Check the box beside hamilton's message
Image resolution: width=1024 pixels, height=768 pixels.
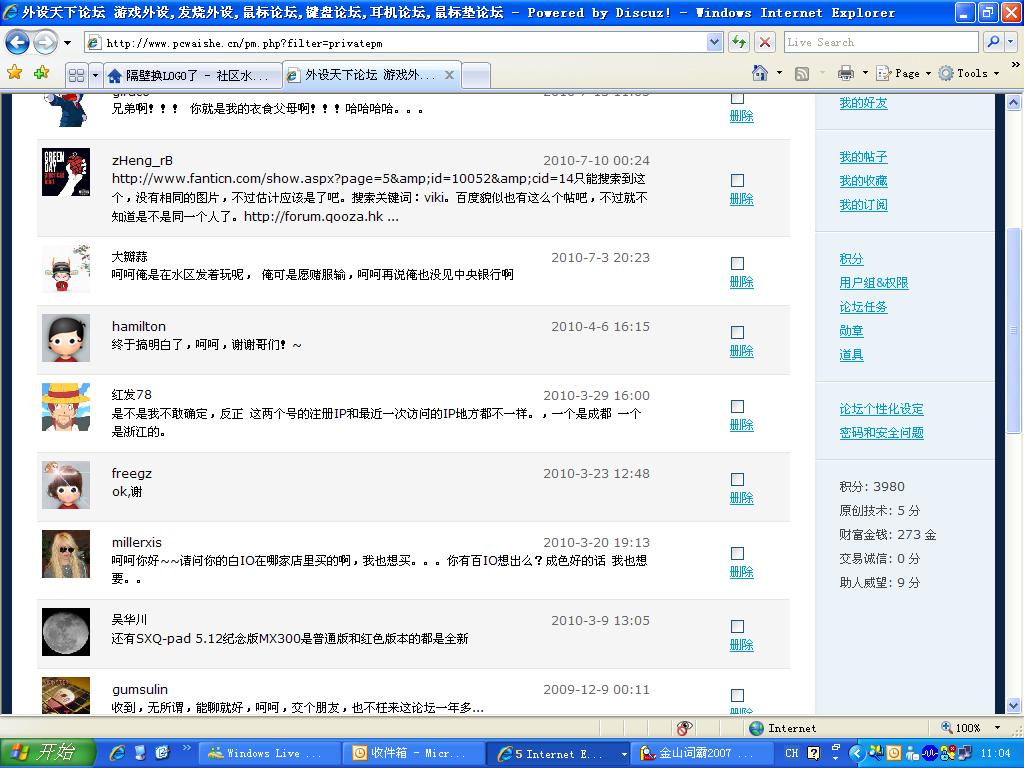(737, 332)
